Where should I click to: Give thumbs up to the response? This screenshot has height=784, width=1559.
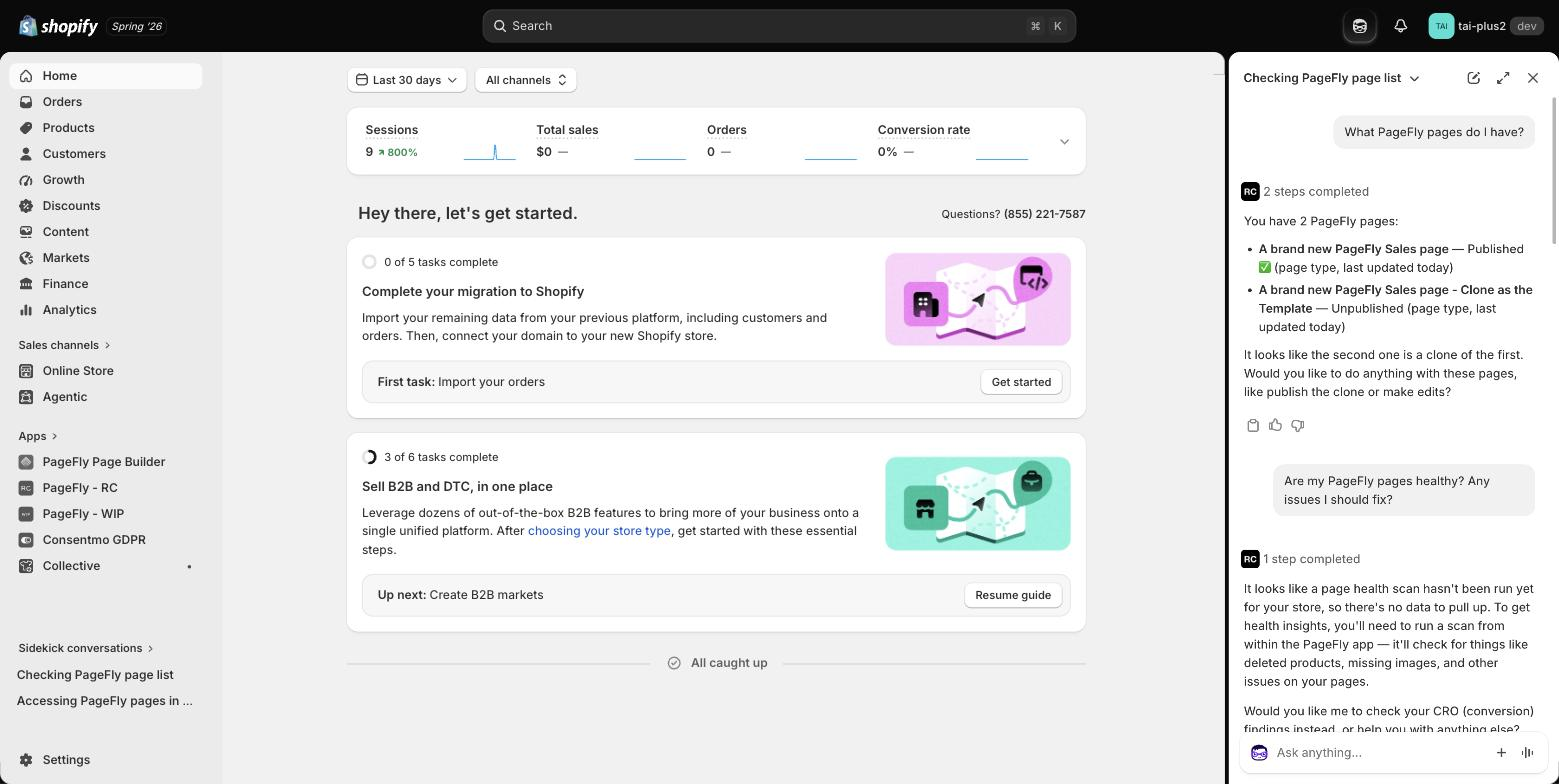pos(1275,426)
